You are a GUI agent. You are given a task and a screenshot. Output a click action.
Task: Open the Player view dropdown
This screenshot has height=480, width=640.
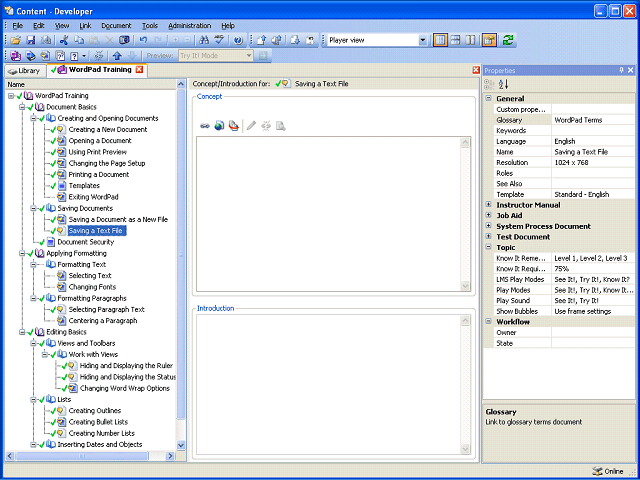tap(422, 40)
